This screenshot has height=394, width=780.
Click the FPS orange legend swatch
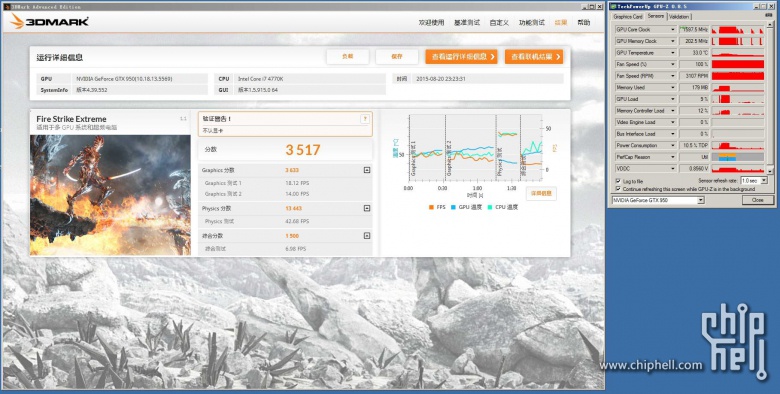431,207
